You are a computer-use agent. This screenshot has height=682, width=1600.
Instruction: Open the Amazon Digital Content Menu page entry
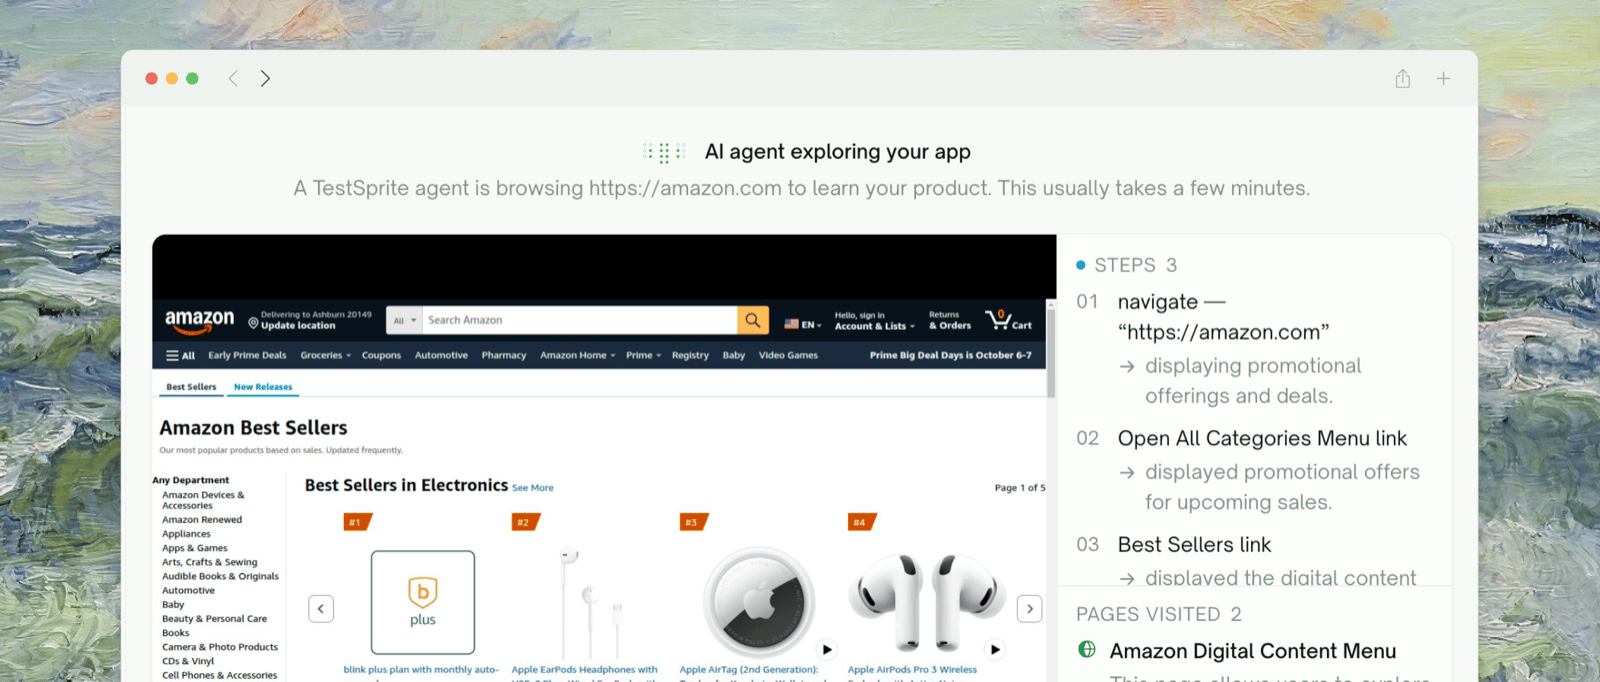1253,651
